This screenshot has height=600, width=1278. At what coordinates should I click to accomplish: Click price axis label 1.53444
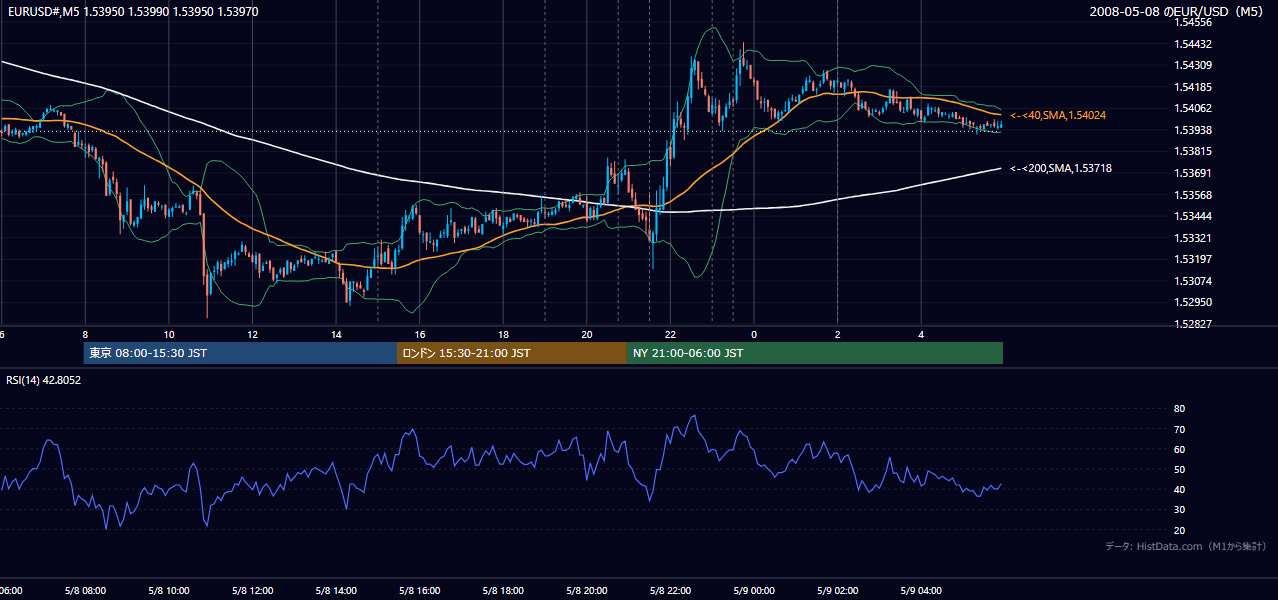(1194, 216)
